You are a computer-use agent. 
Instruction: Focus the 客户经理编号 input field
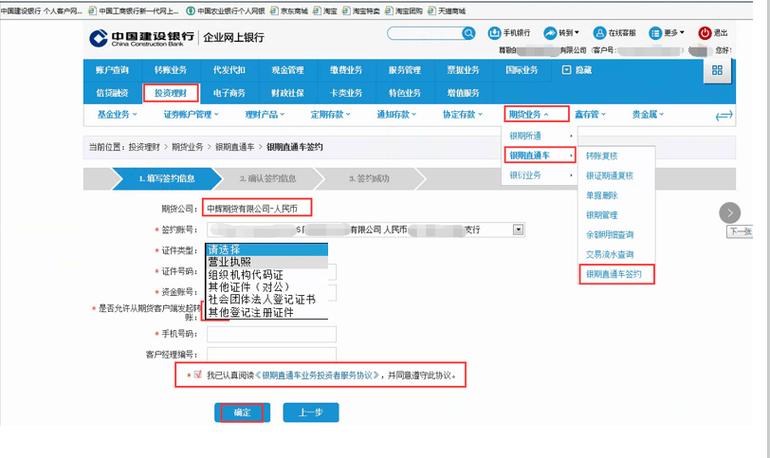click(272, 354)
